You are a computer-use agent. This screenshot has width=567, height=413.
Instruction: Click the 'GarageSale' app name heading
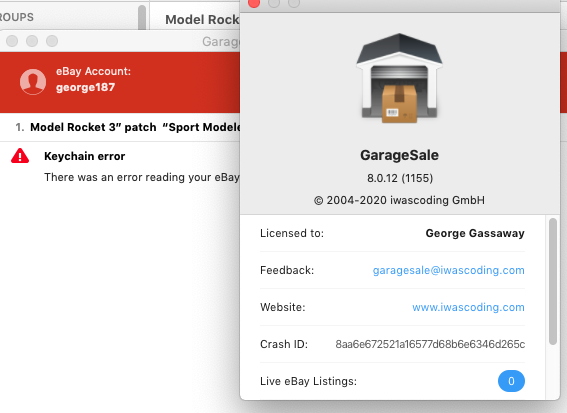point(399,155)
